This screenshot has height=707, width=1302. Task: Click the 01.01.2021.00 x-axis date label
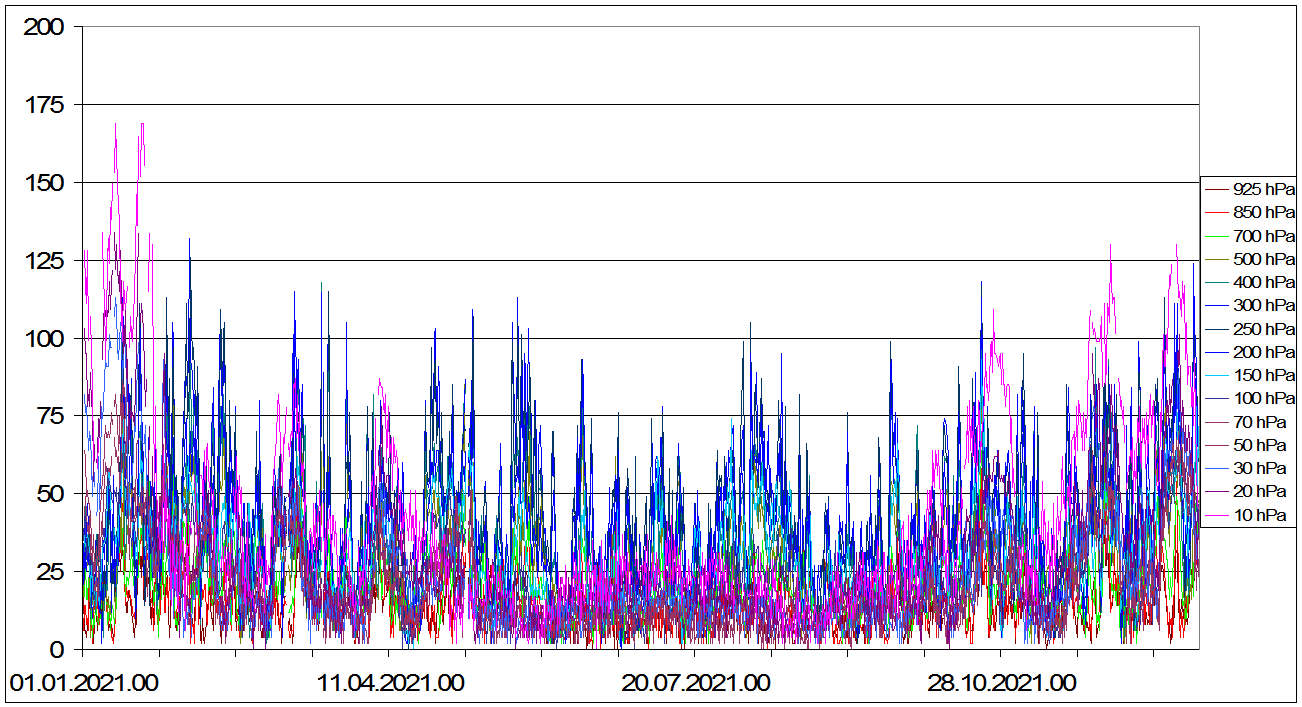click(82, 684)
